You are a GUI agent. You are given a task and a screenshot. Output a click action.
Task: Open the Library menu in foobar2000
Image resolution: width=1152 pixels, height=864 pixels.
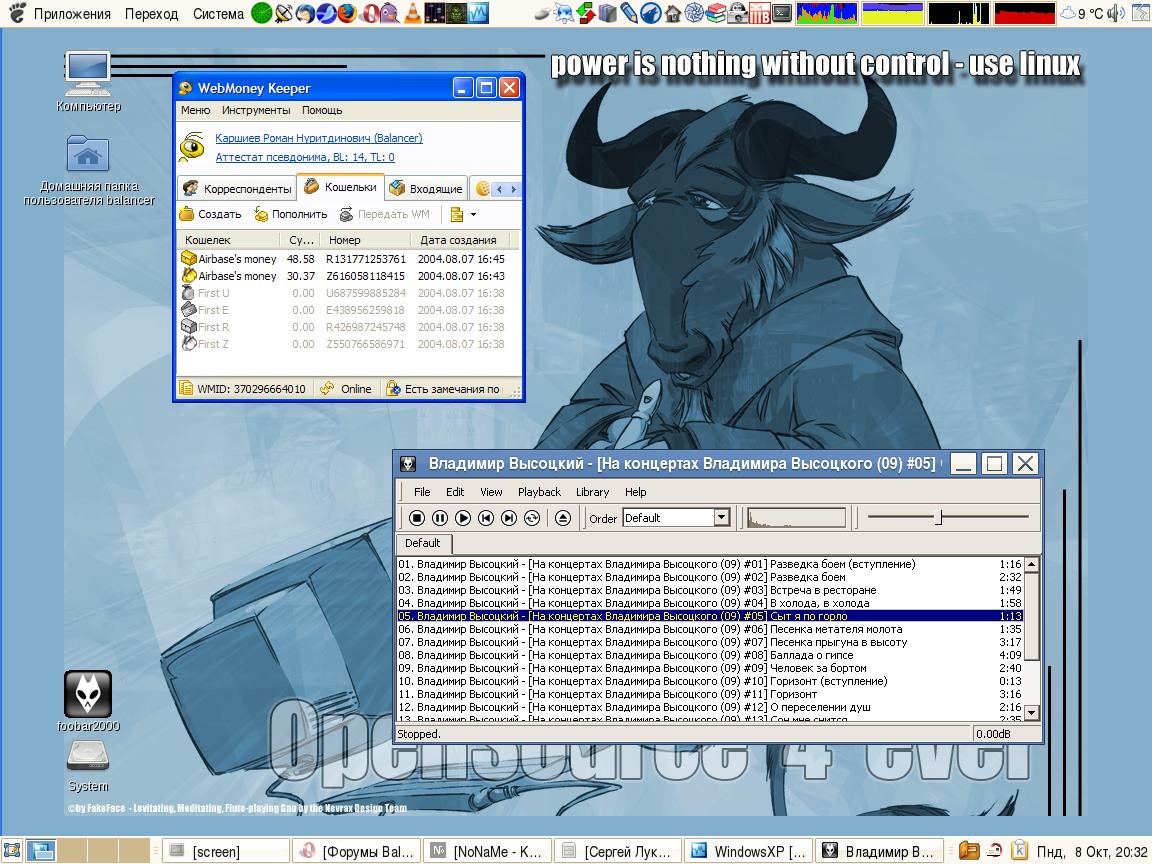click(x=592, y=492)
